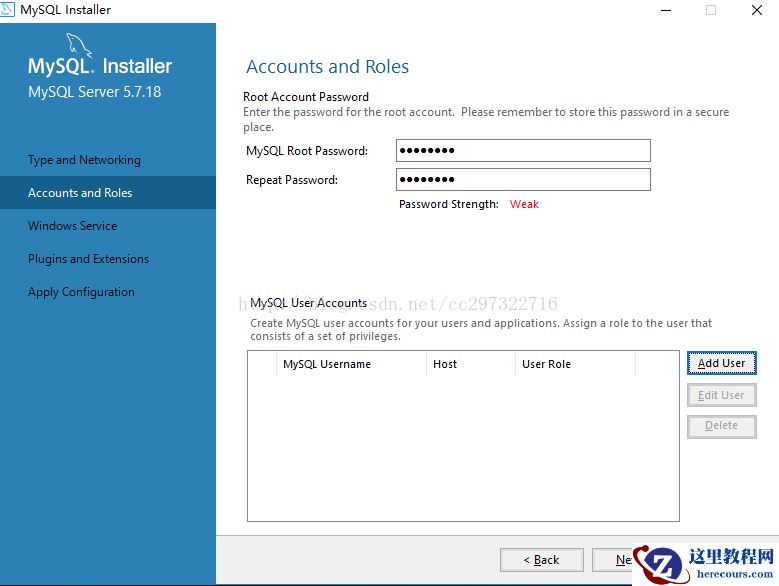Click the Weak password strength label
This screenshot has width=779, height=586.
[x=524, y=204]
